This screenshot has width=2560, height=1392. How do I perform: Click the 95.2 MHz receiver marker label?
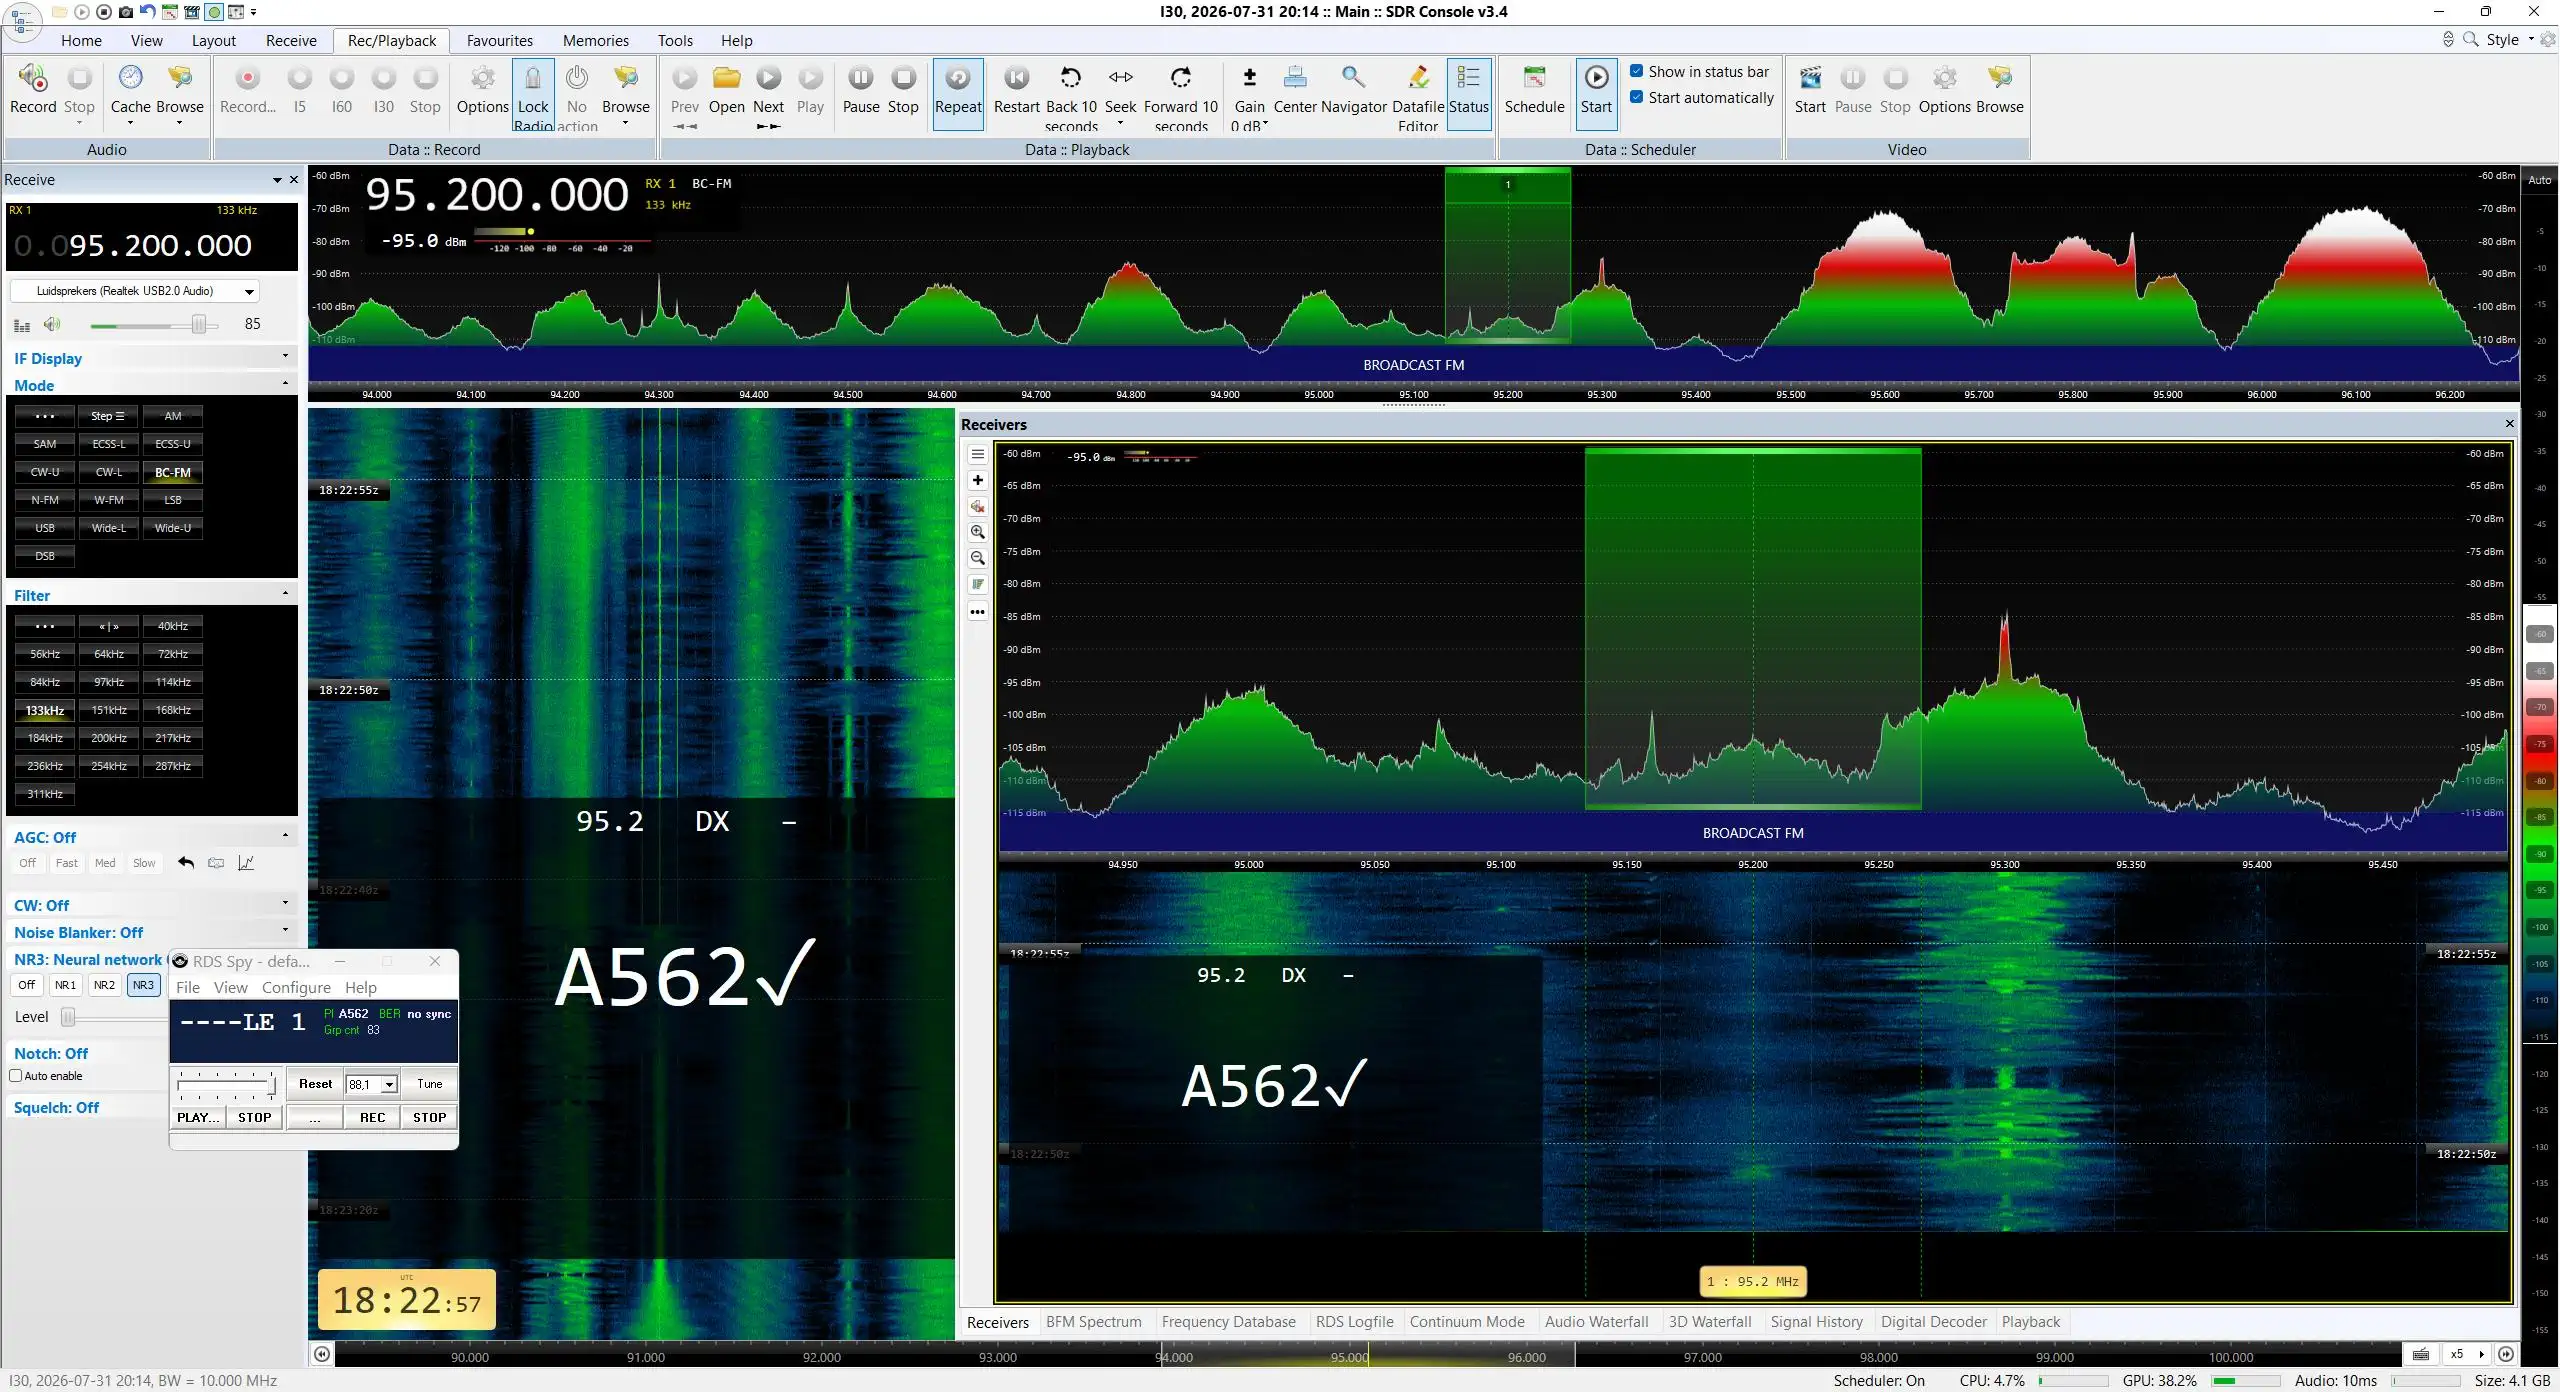tap(1752, 1281)
